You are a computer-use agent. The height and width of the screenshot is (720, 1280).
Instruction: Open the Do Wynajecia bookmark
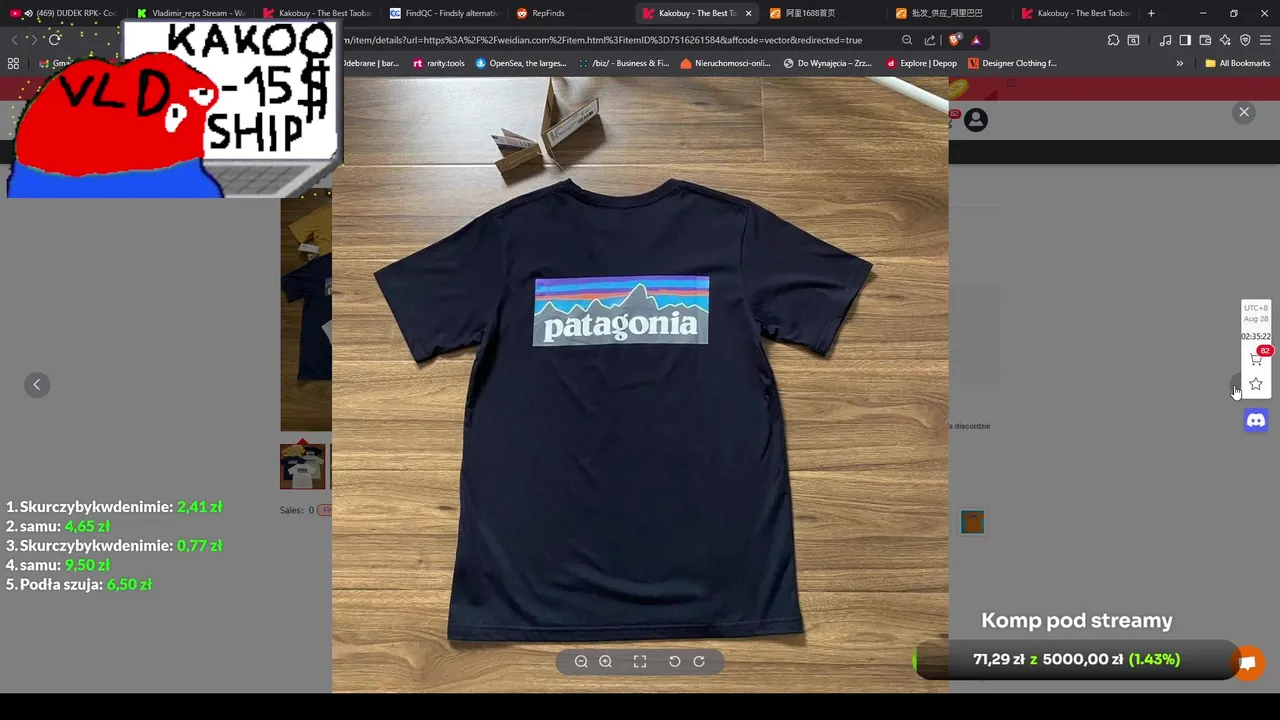click(827, 63)
